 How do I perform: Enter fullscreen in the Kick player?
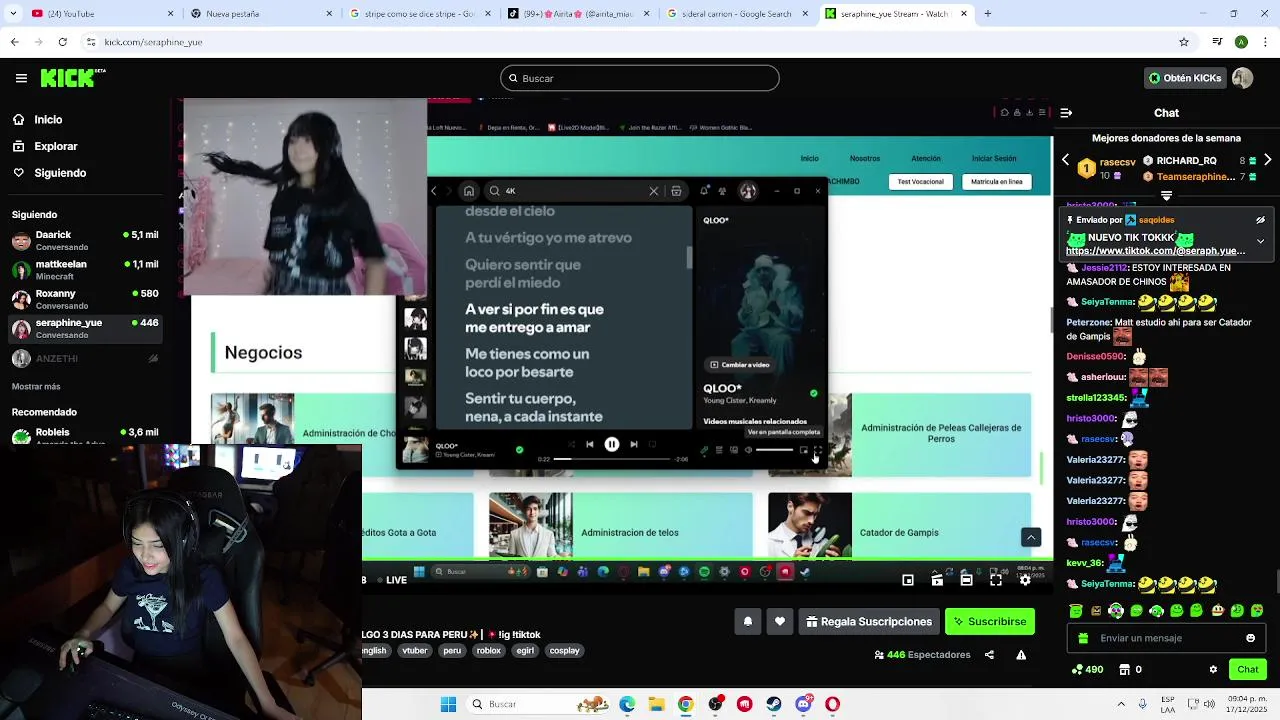[x=996, y=580]
